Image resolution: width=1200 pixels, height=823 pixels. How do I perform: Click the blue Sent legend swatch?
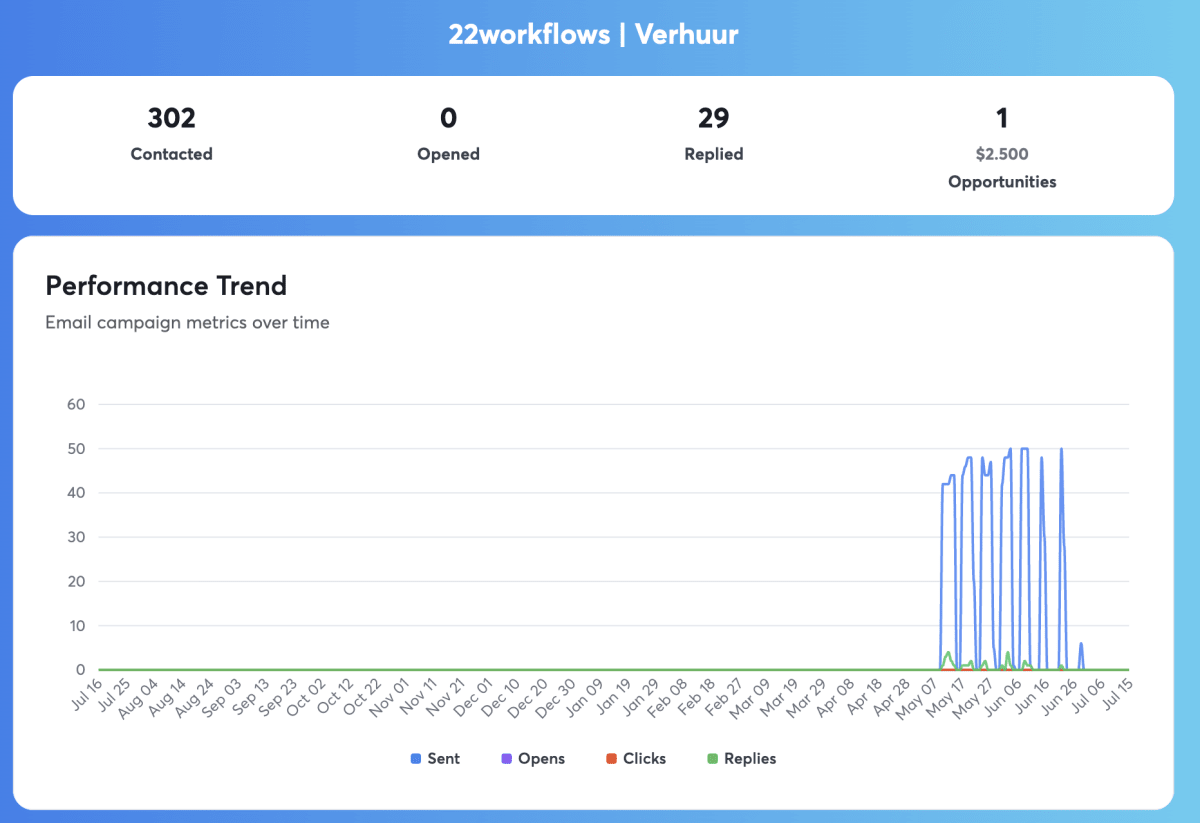pyautogui.click(x=416, y=759)
